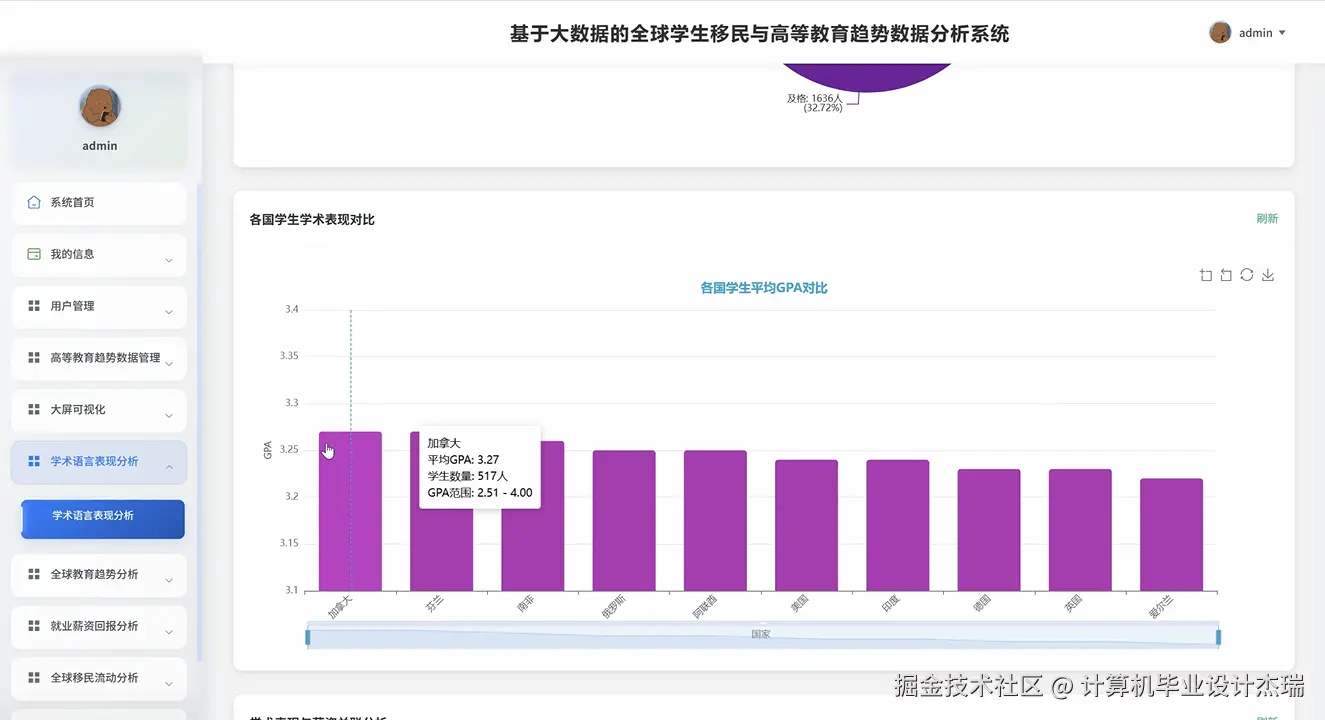1325x720 pixels.
Task: Click the pie label 及格: 1636人
Action: click(814, 98)
